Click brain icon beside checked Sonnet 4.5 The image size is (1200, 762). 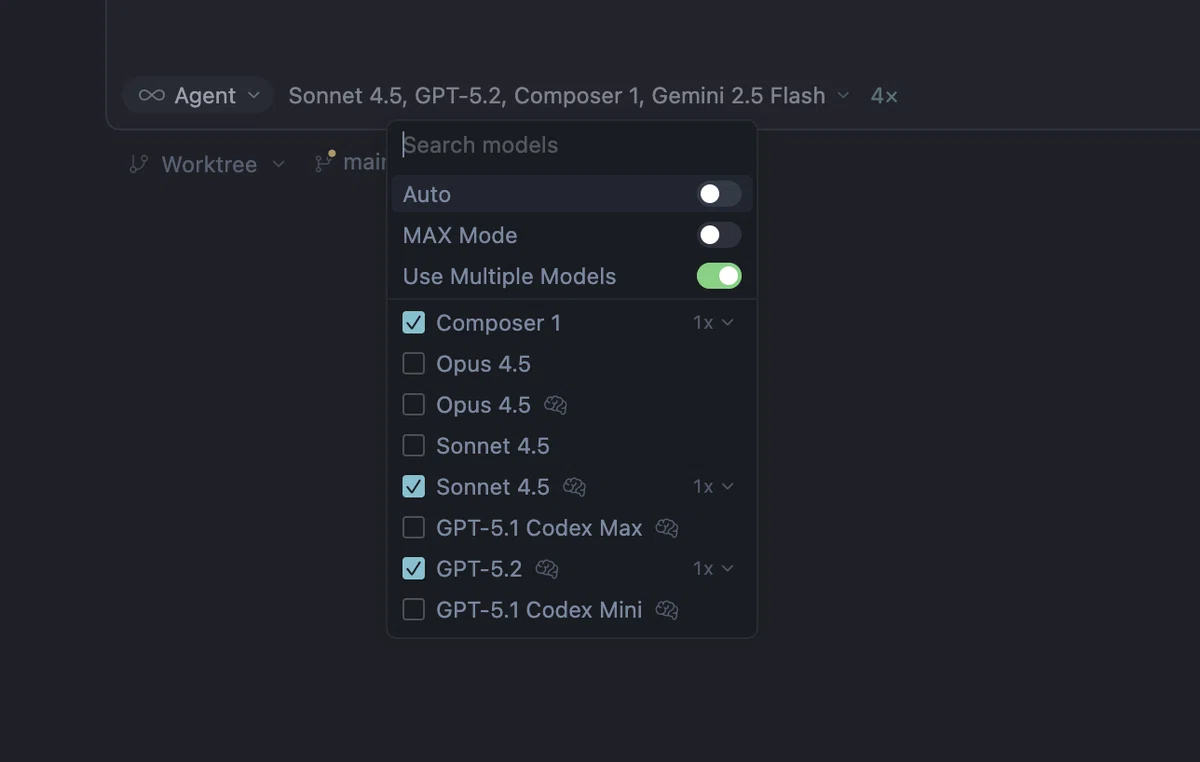pos(574,487)
